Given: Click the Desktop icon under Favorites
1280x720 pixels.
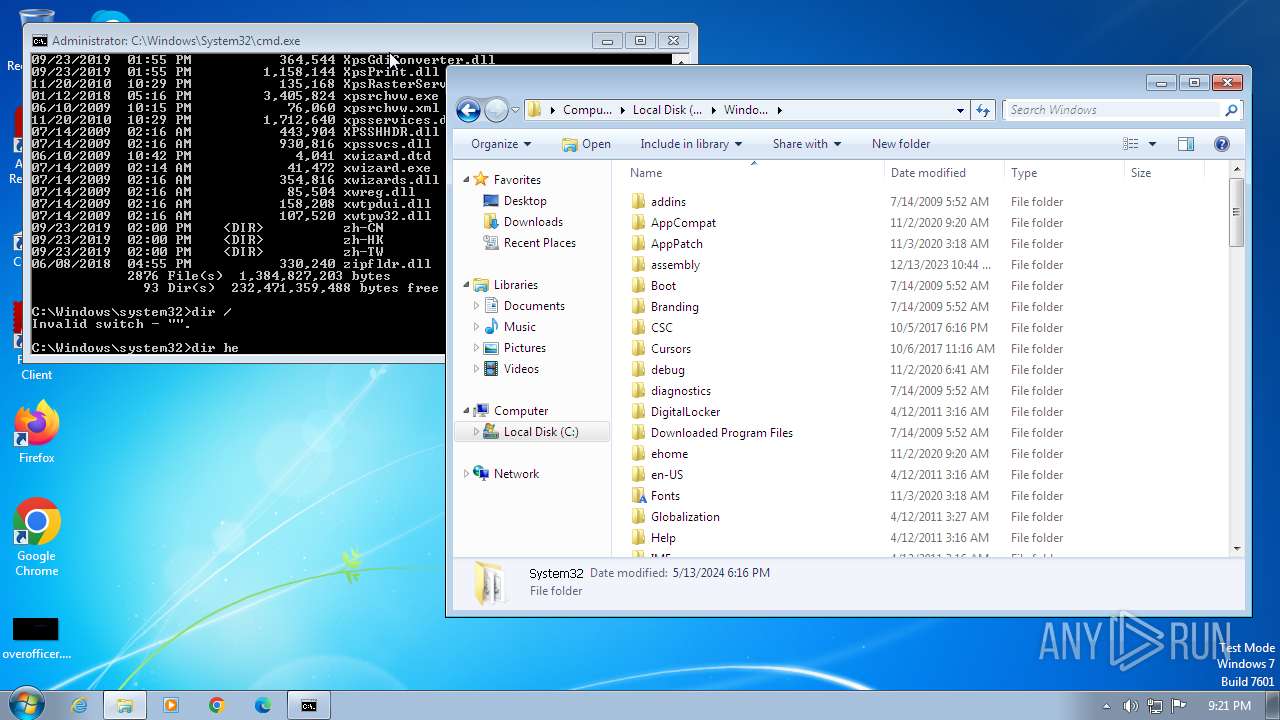Looking at the screenshot, I should (x=491, y=201).
